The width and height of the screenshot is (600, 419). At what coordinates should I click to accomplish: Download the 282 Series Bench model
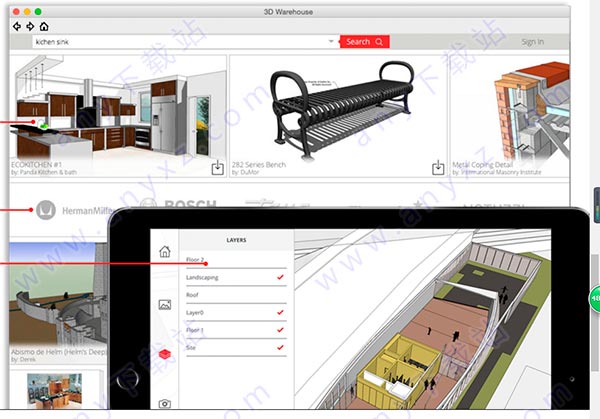(438, 168)
